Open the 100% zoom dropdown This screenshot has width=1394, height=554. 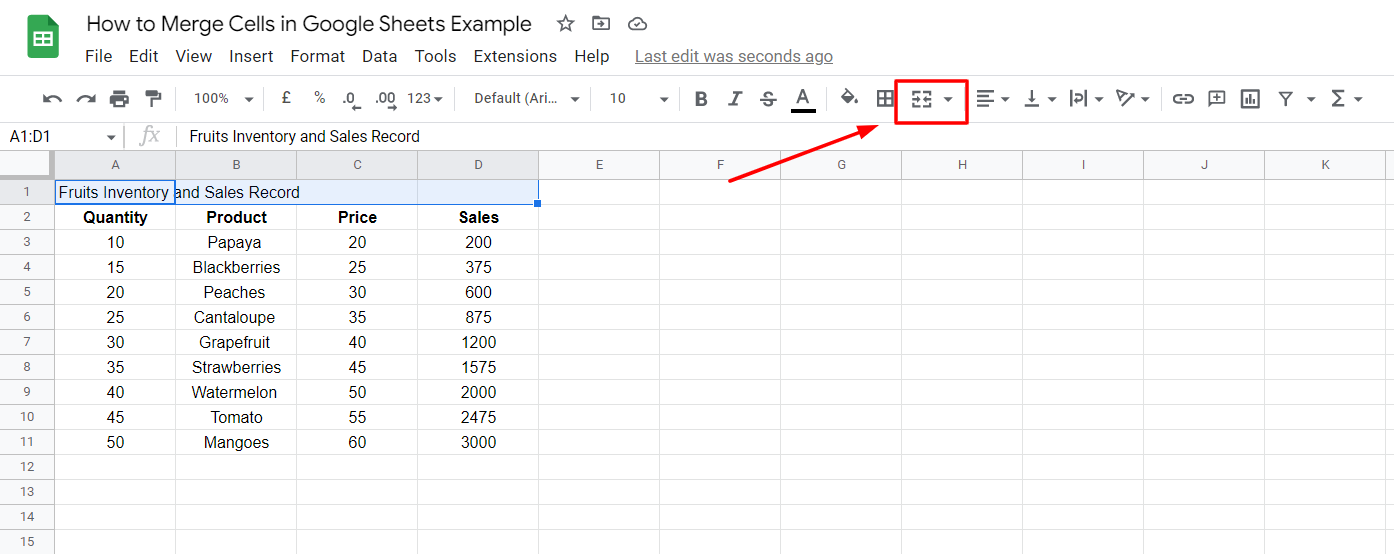click(223, 99)
